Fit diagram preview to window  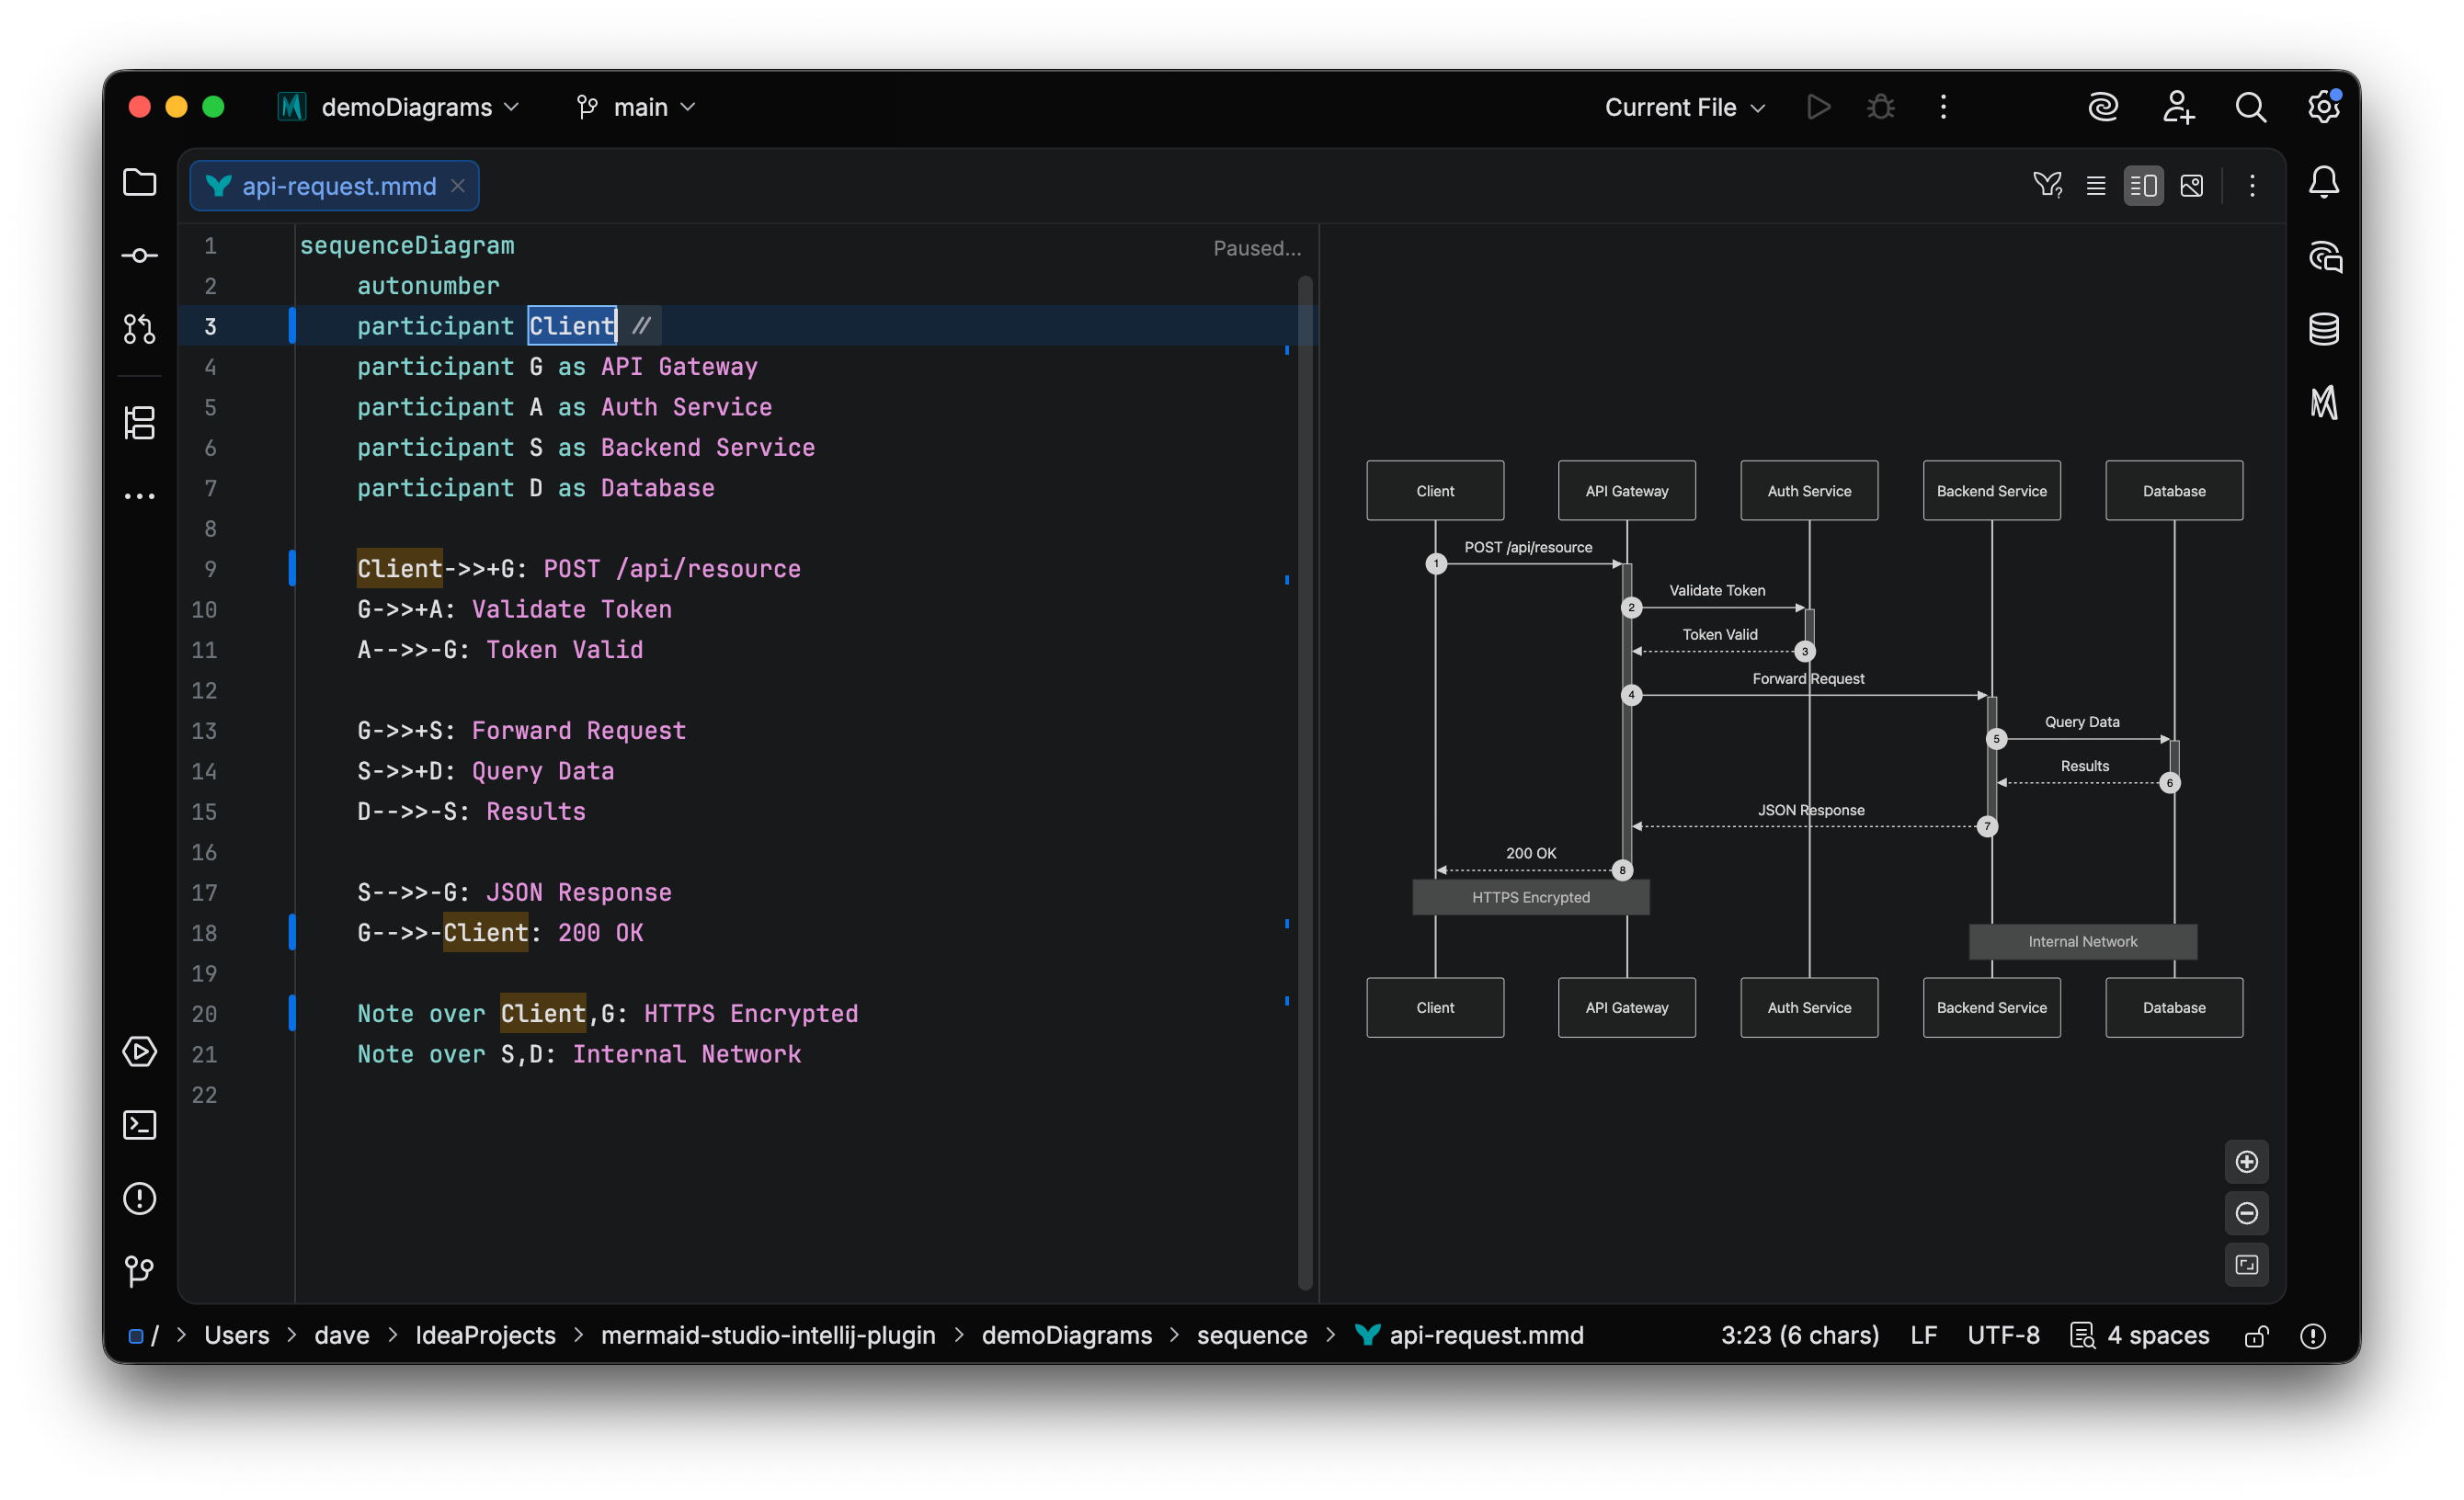[x=2246, y=1265]
